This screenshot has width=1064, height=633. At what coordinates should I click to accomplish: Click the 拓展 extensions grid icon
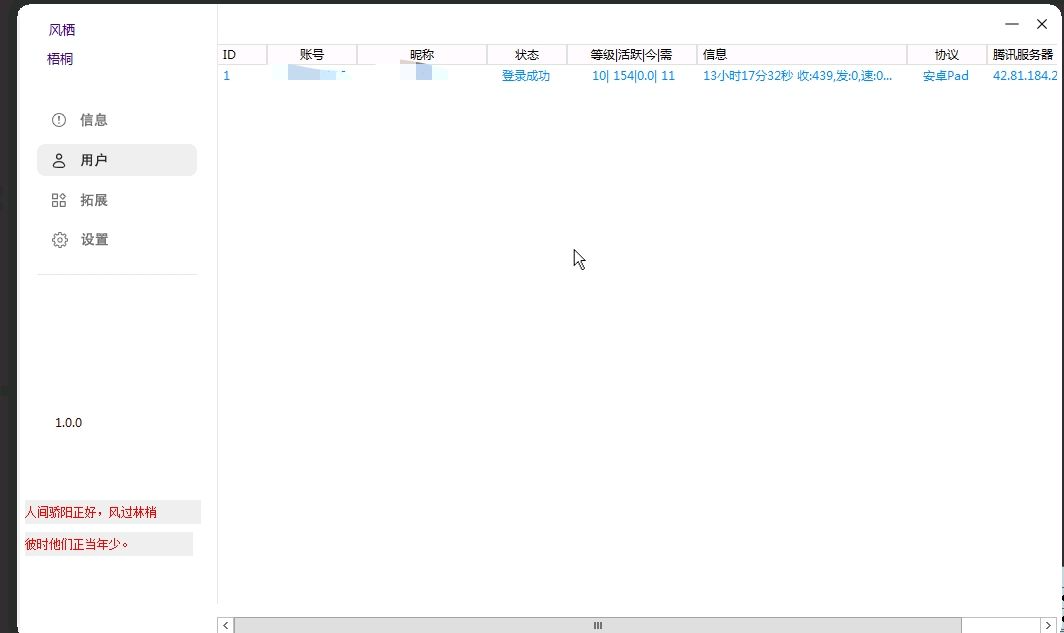coord(59,200)
